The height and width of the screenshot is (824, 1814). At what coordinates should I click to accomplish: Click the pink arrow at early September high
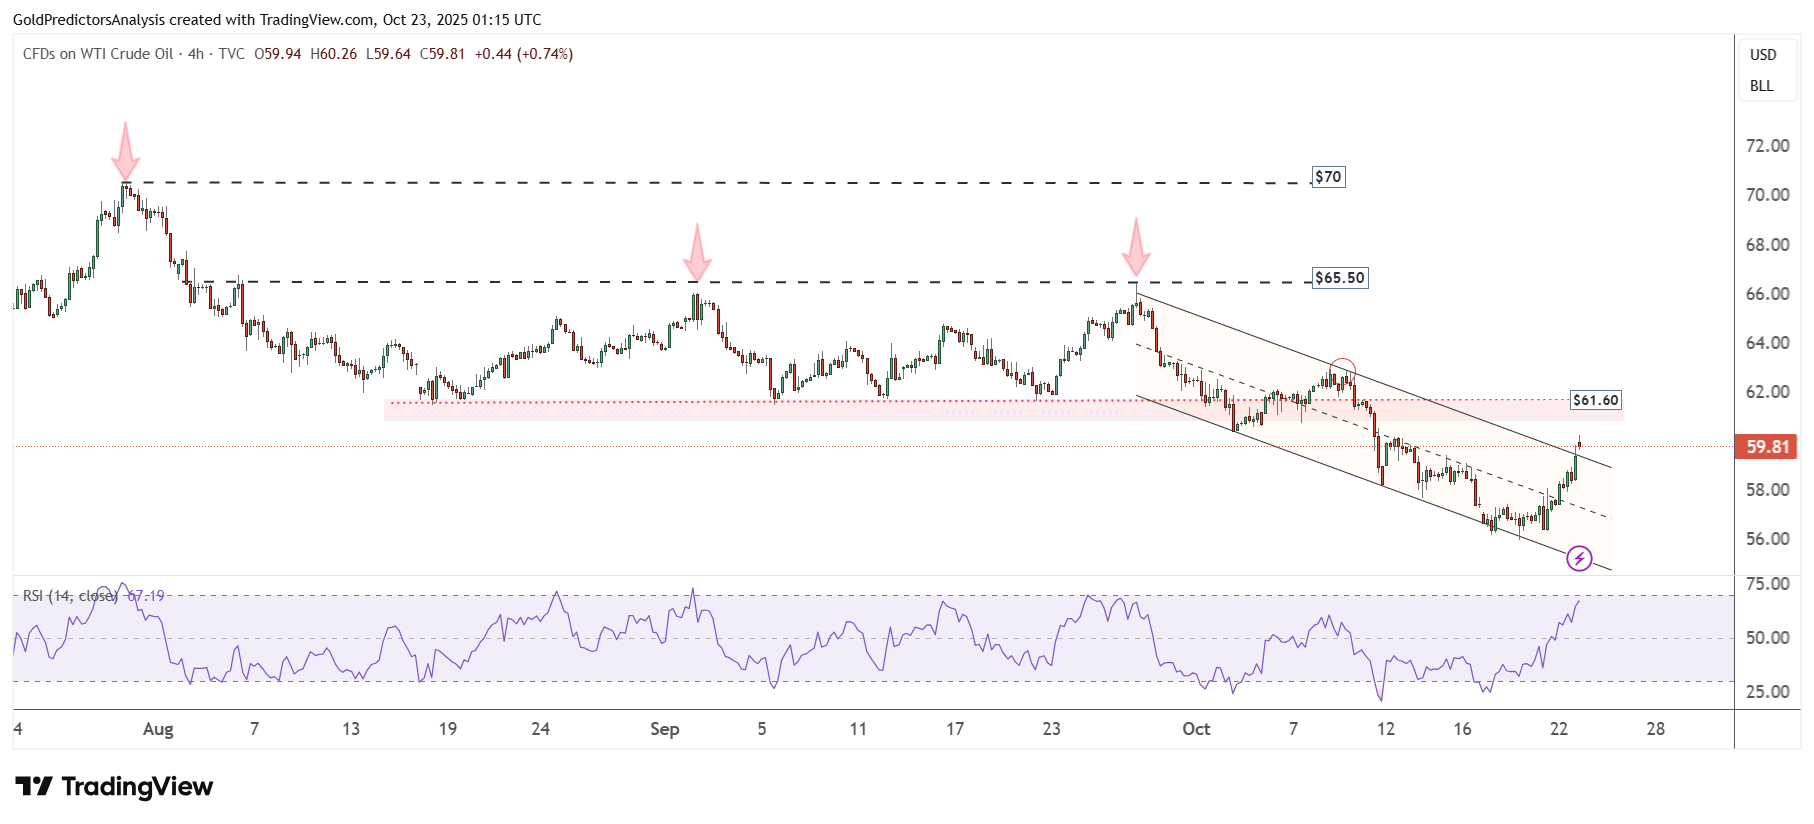click(x=697, y=253)
